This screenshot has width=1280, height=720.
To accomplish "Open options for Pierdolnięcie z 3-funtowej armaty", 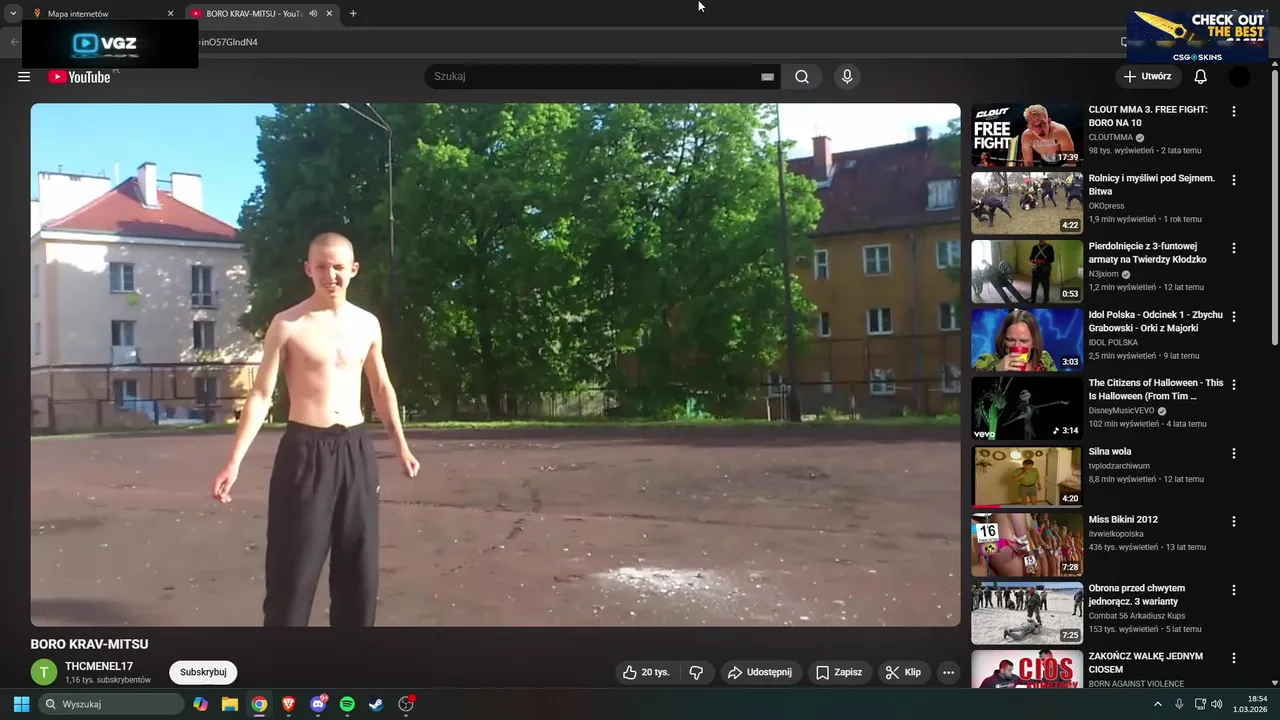I will tap(1234, 248).
